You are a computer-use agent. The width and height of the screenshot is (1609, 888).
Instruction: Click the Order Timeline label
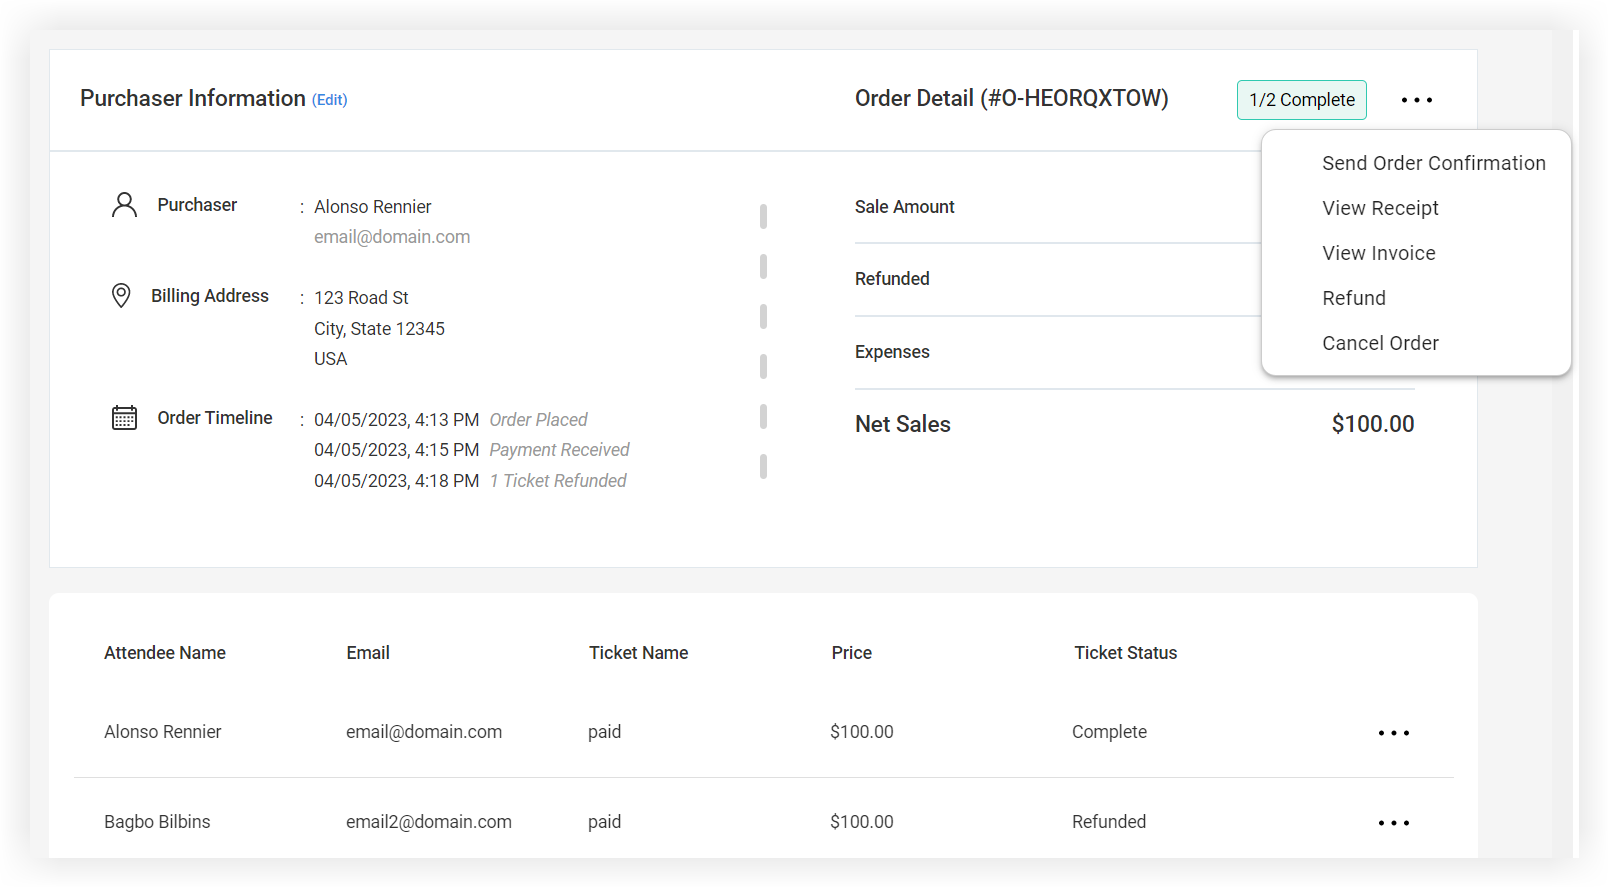214,418
